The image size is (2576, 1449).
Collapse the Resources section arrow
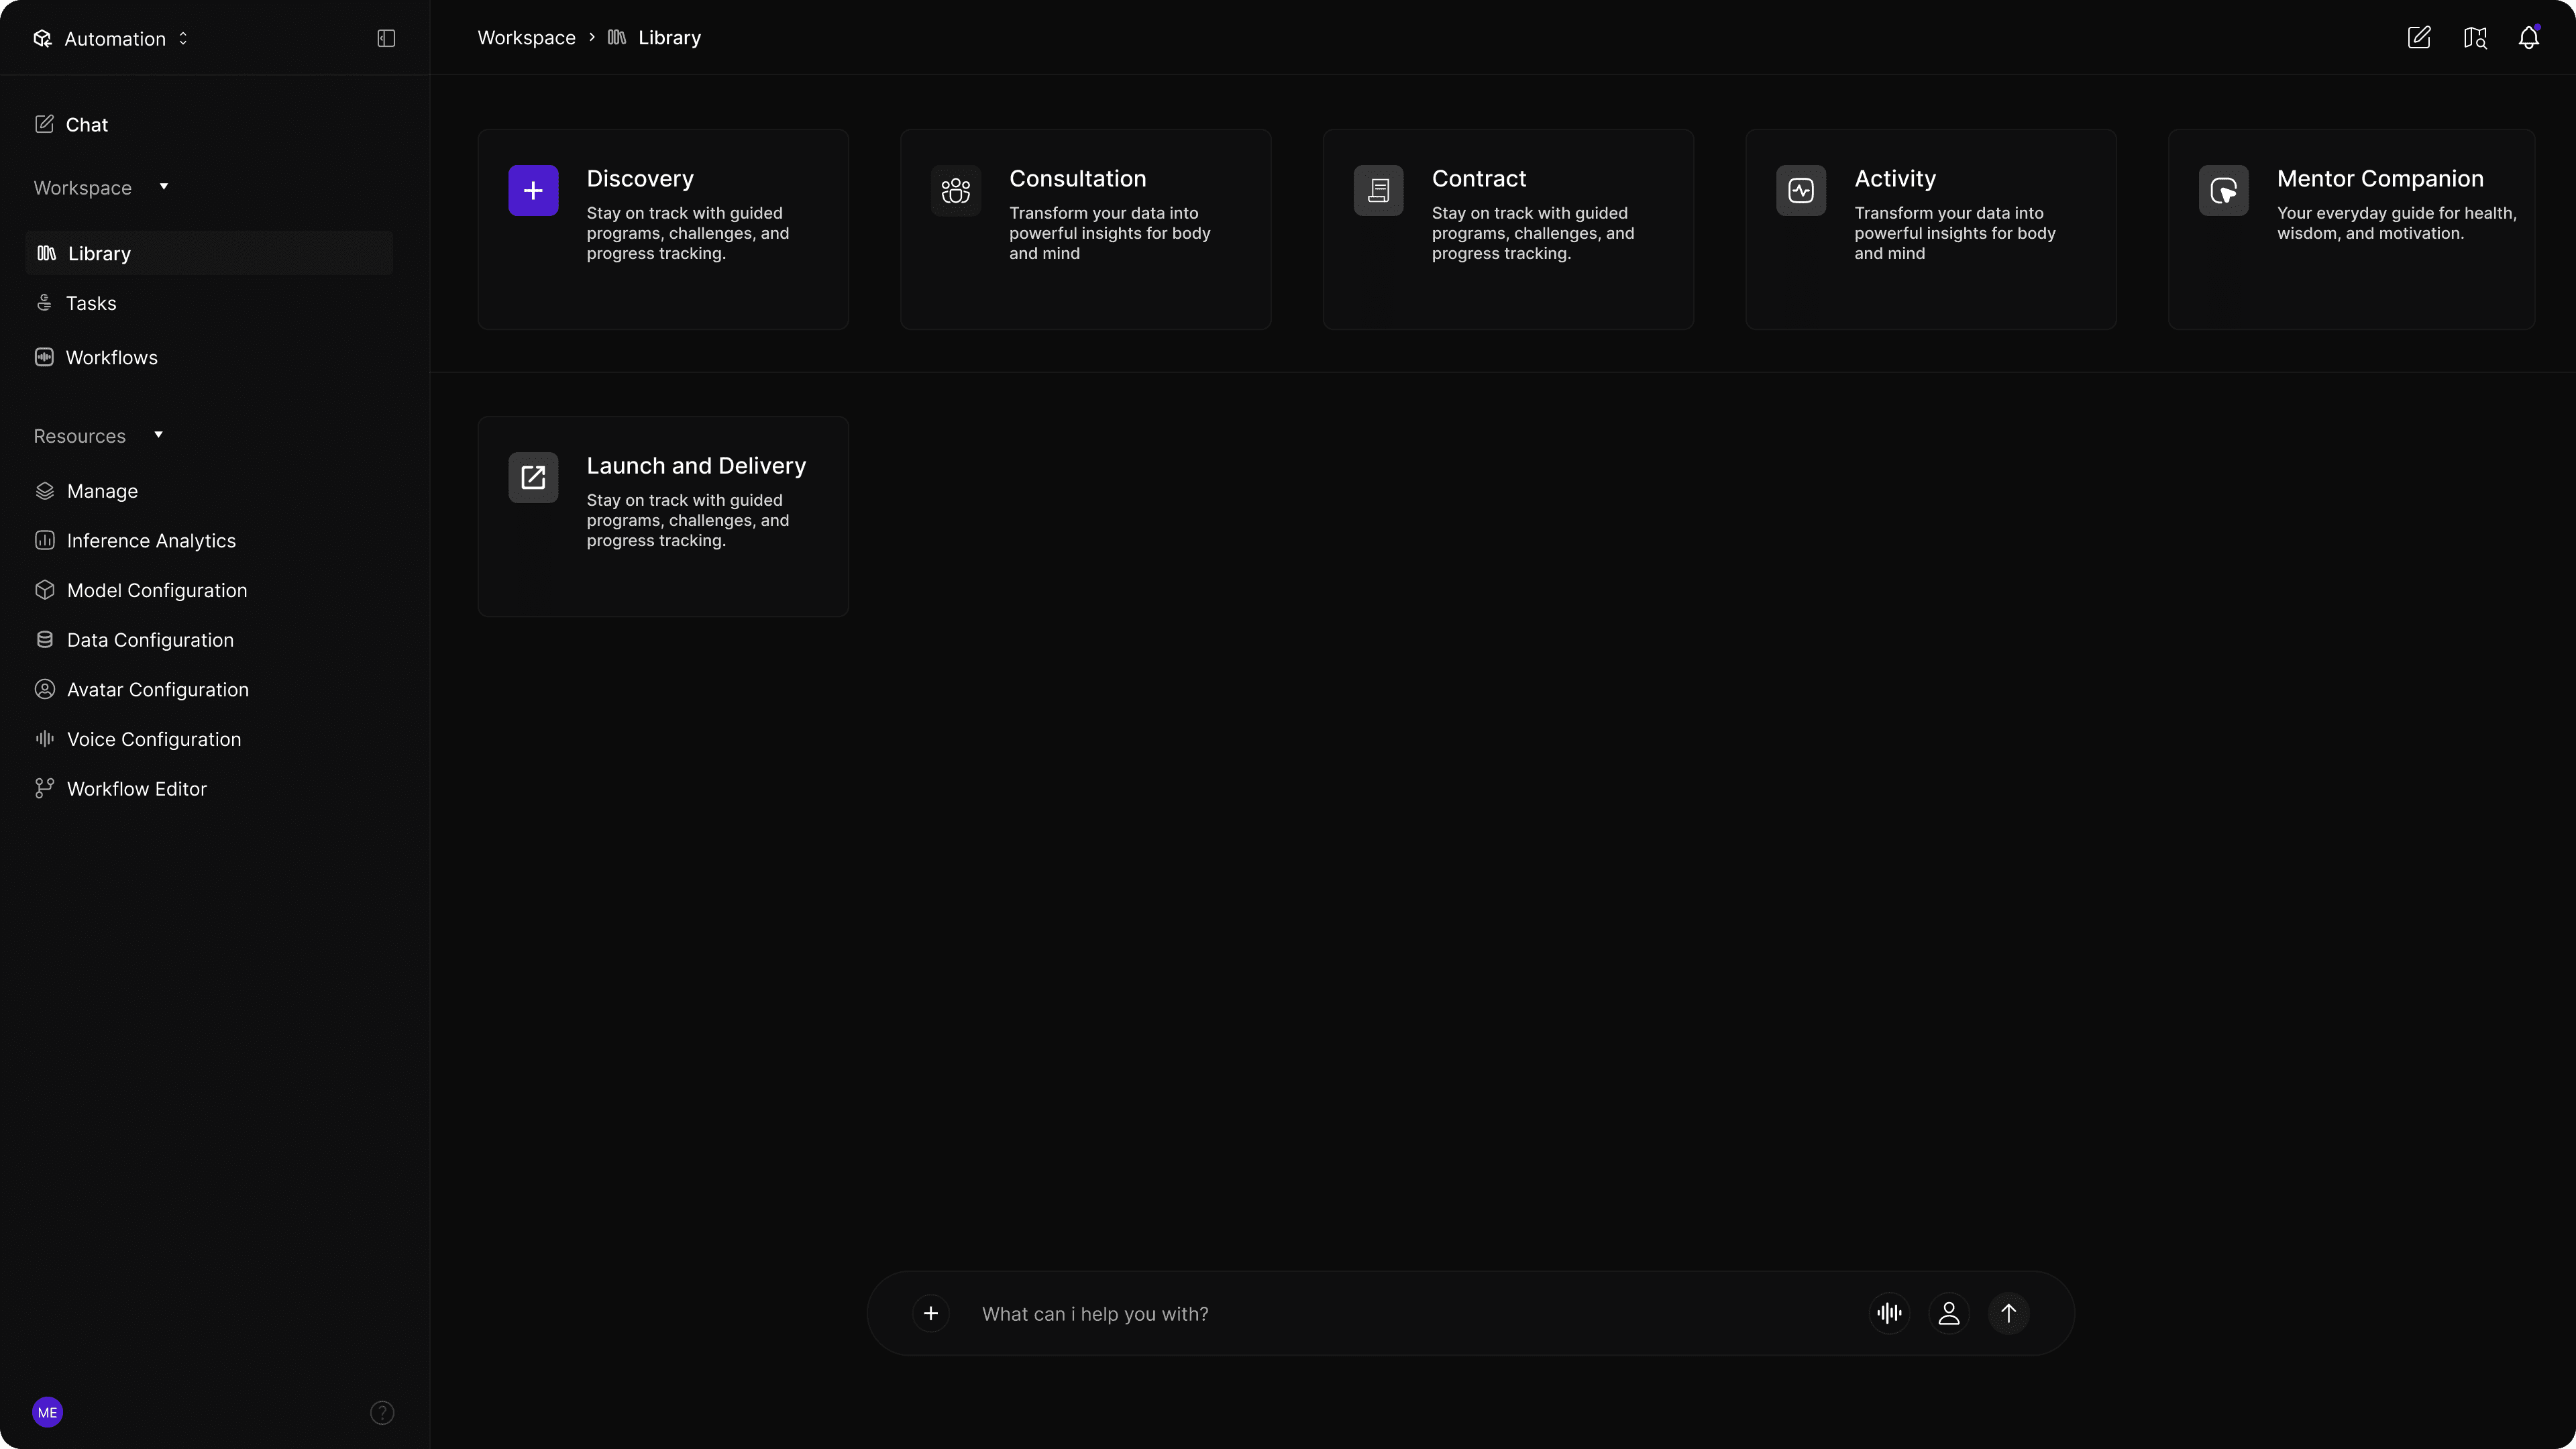tap(158, 434)
